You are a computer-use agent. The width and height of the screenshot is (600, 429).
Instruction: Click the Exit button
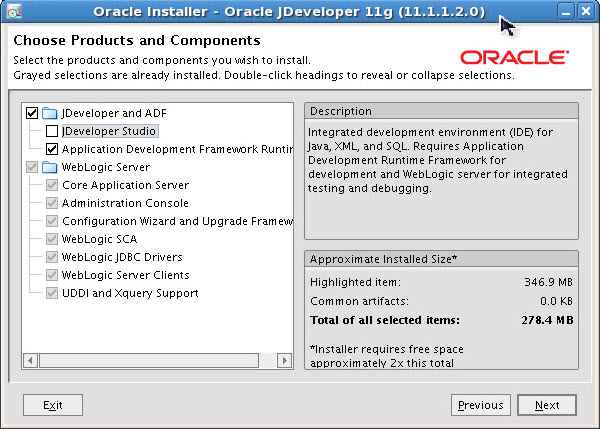pos(53,405)
